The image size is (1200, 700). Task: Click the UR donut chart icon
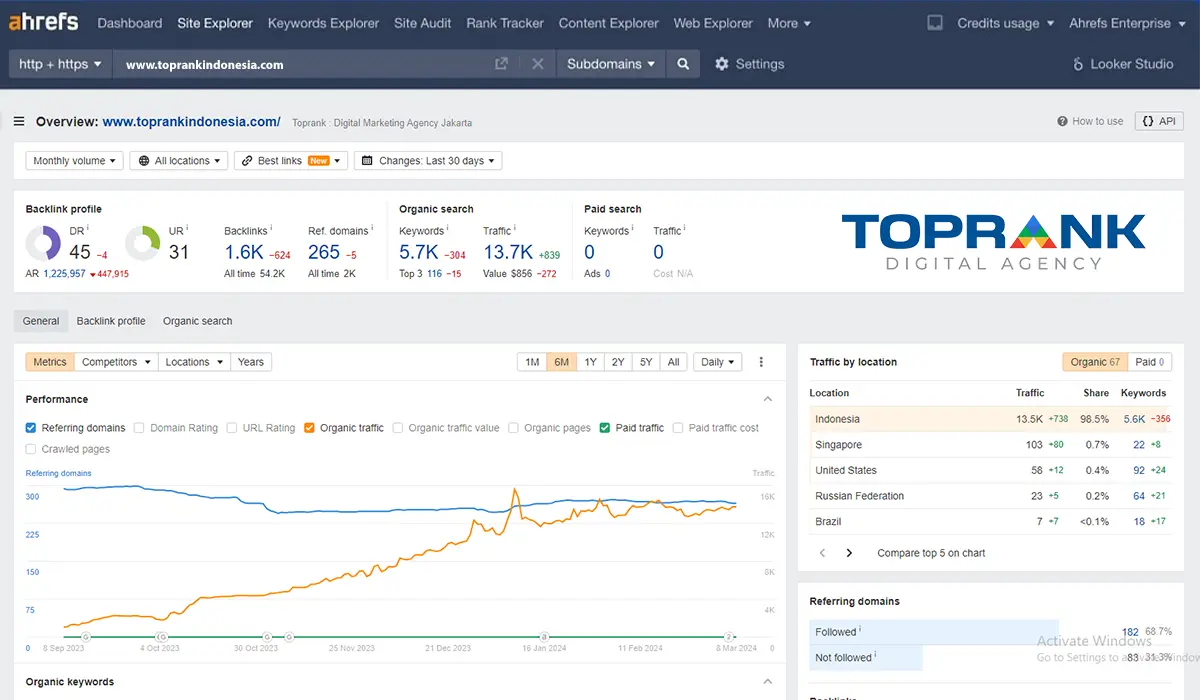143,244
